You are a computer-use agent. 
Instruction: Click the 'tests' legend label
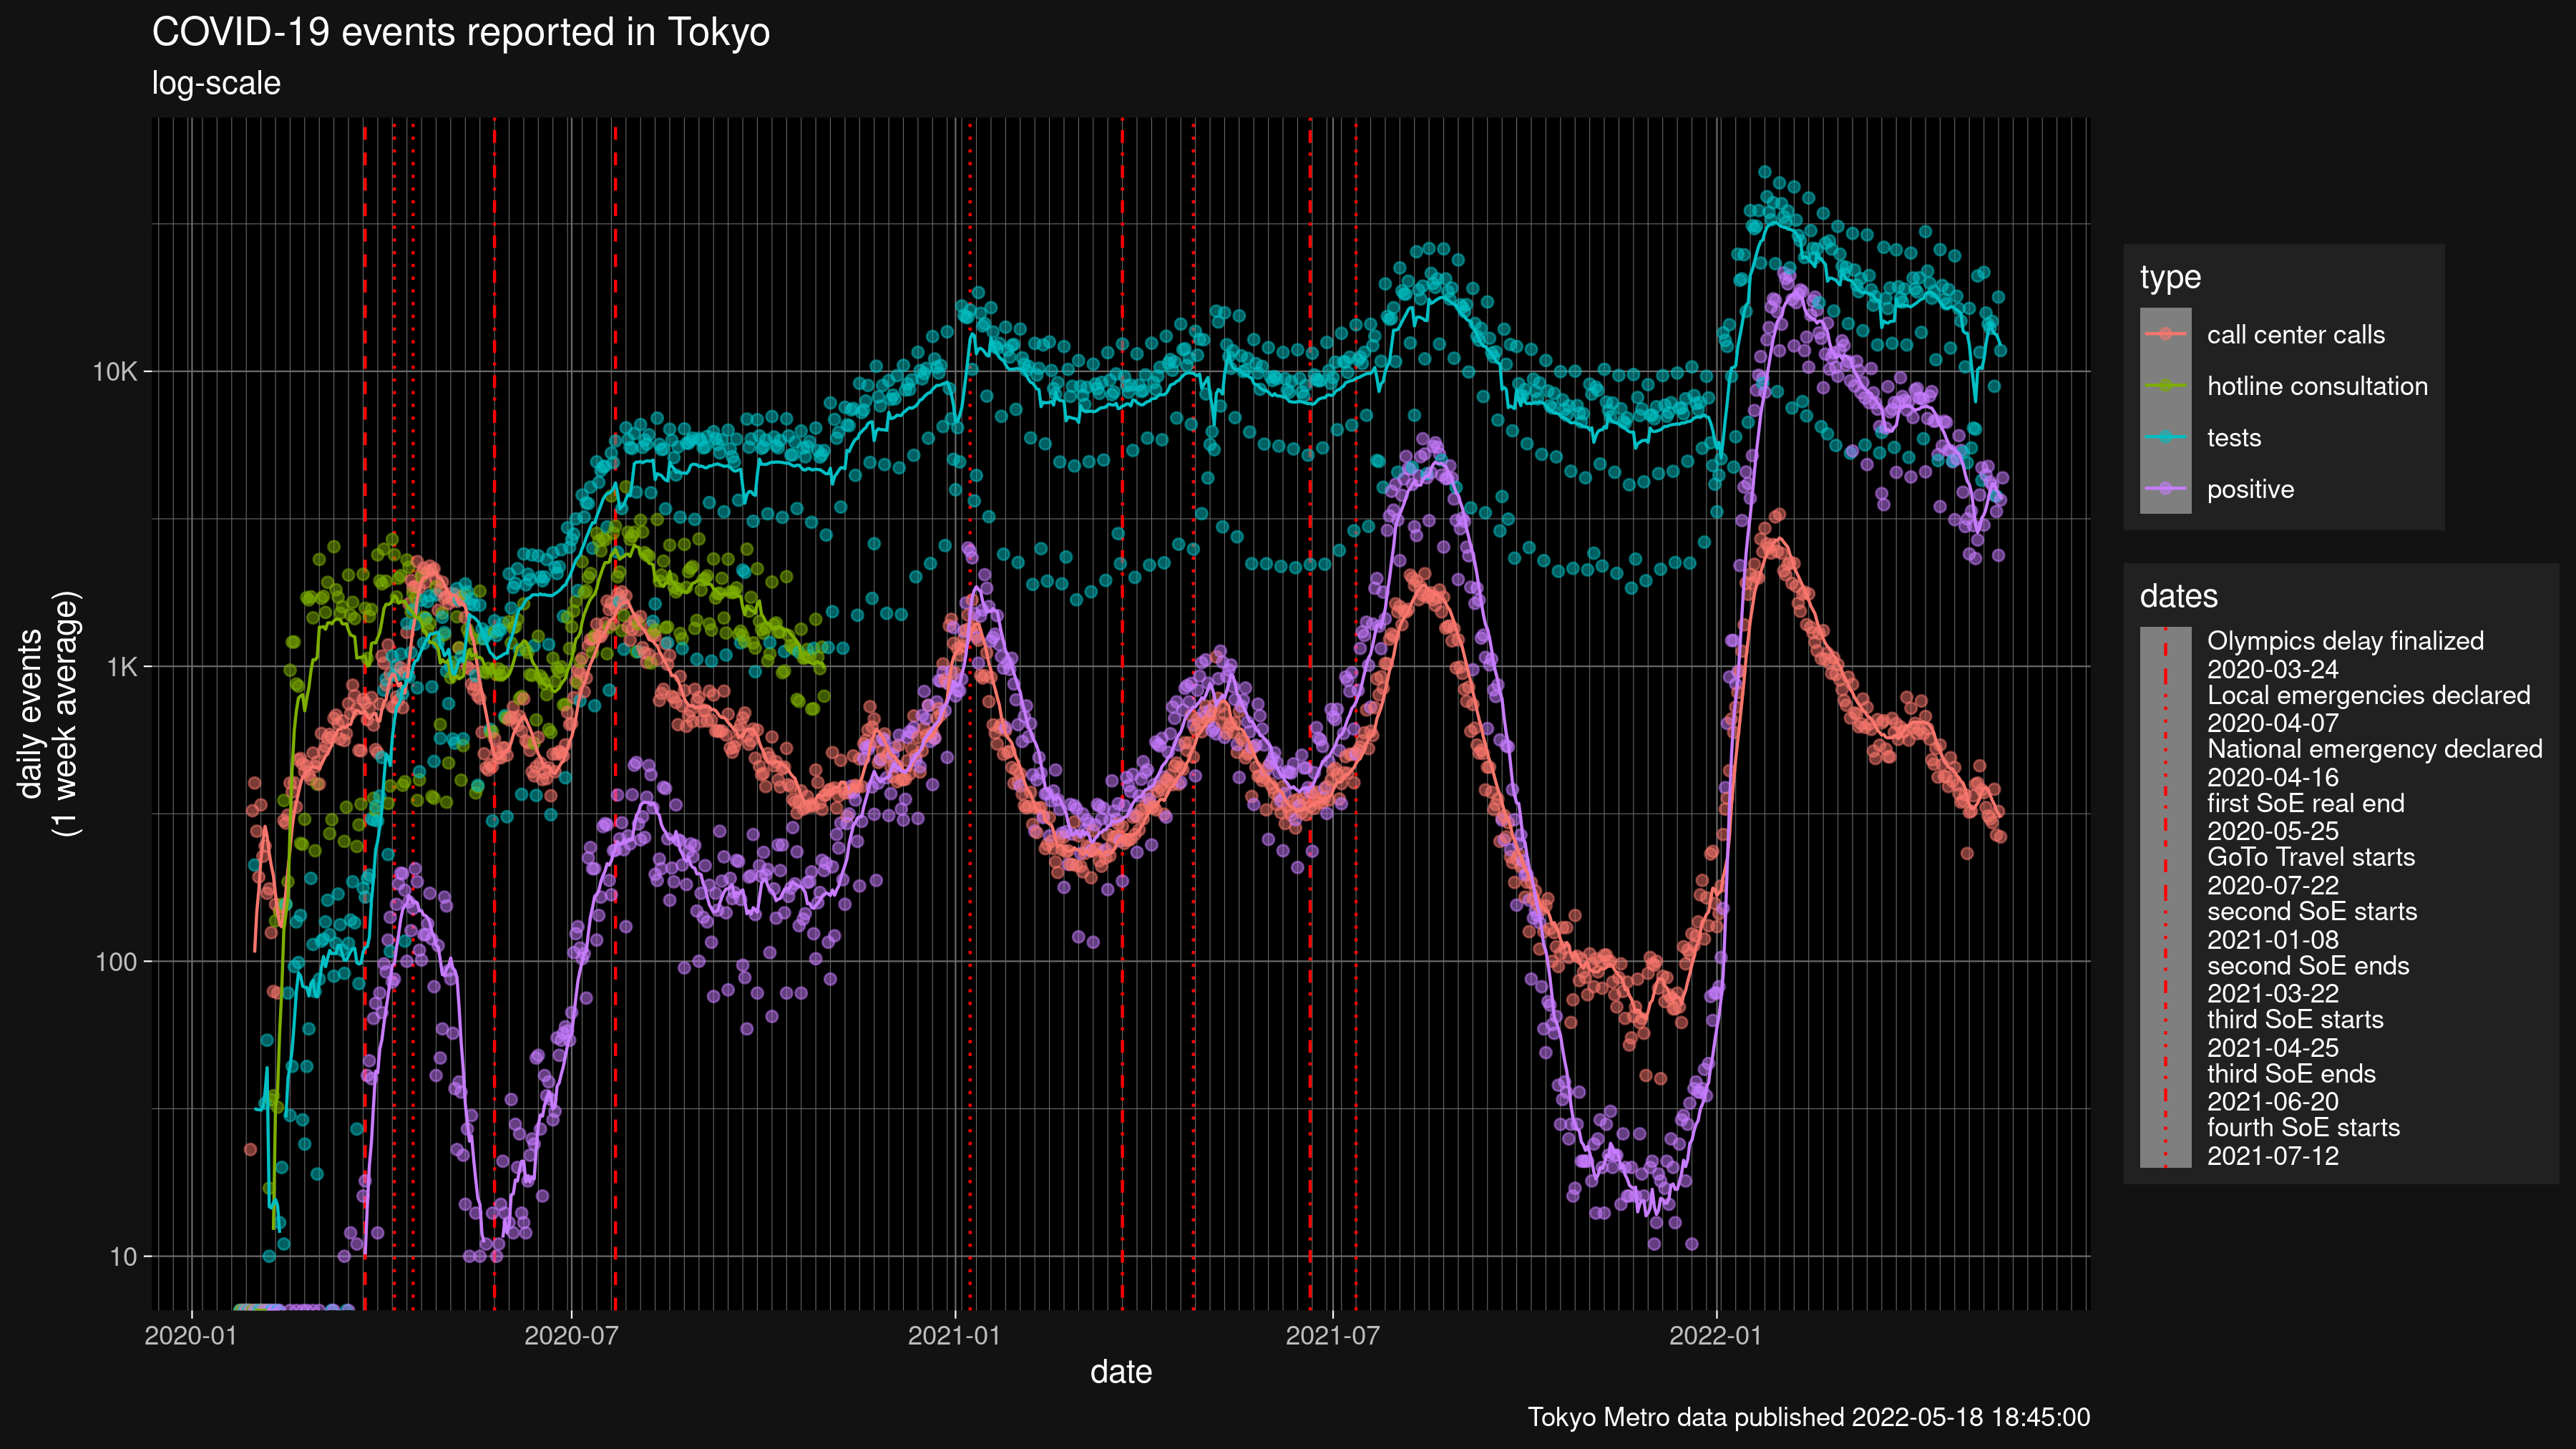(x=2233, y=437)
